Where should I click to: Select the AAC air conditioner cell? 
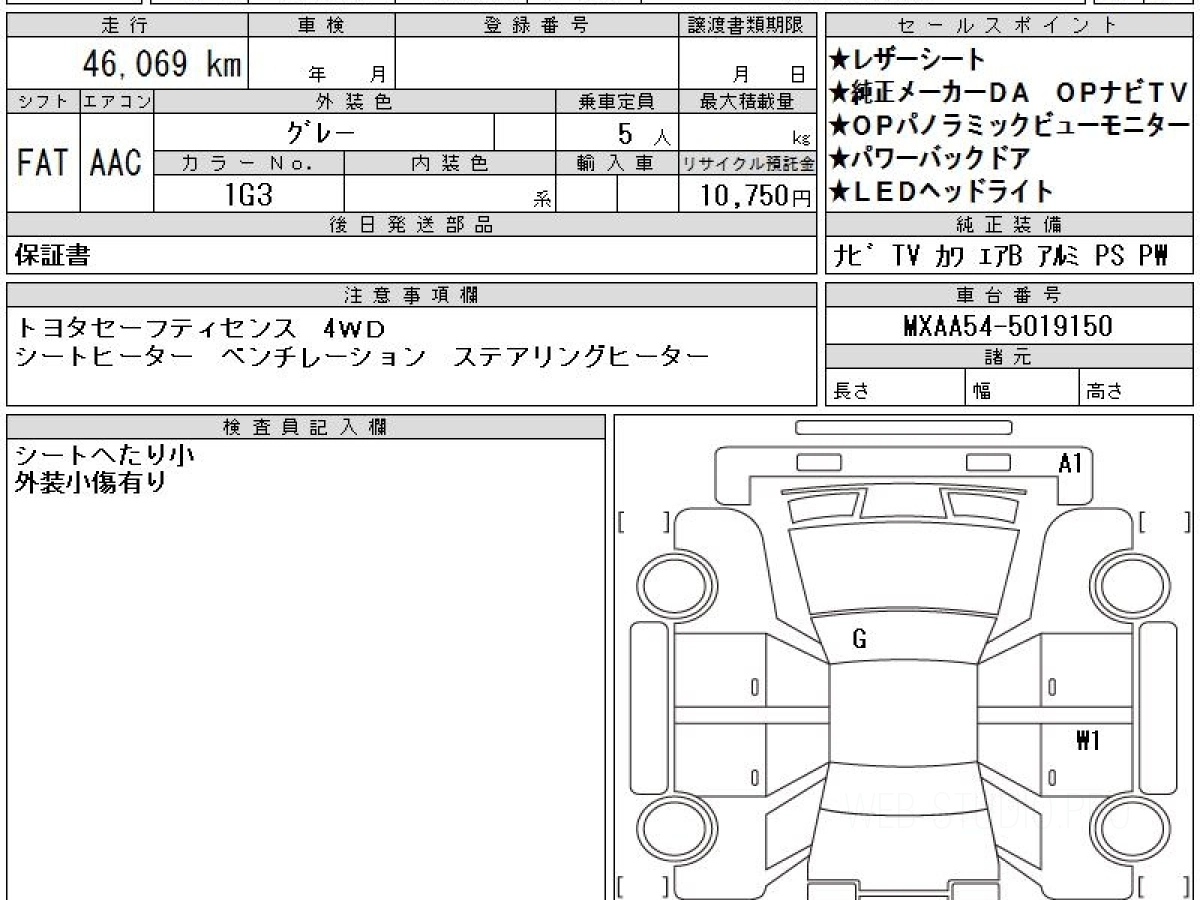[117, 163]
